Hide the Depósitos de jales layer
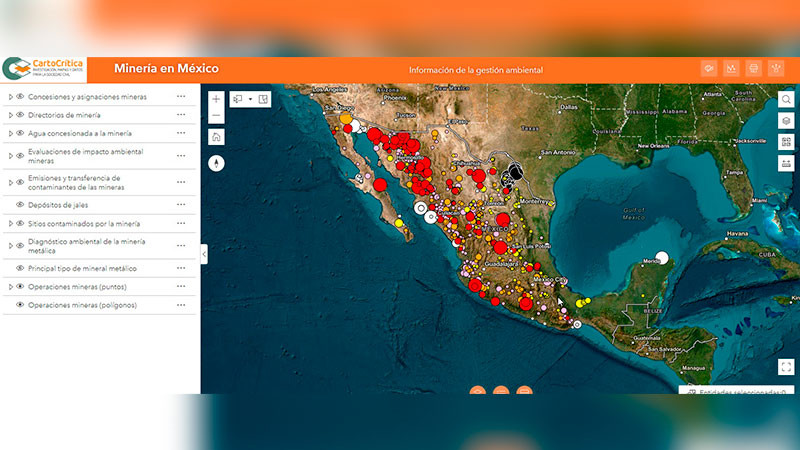The width and height of the screenshot is (800, 450). tap(20, 205)
